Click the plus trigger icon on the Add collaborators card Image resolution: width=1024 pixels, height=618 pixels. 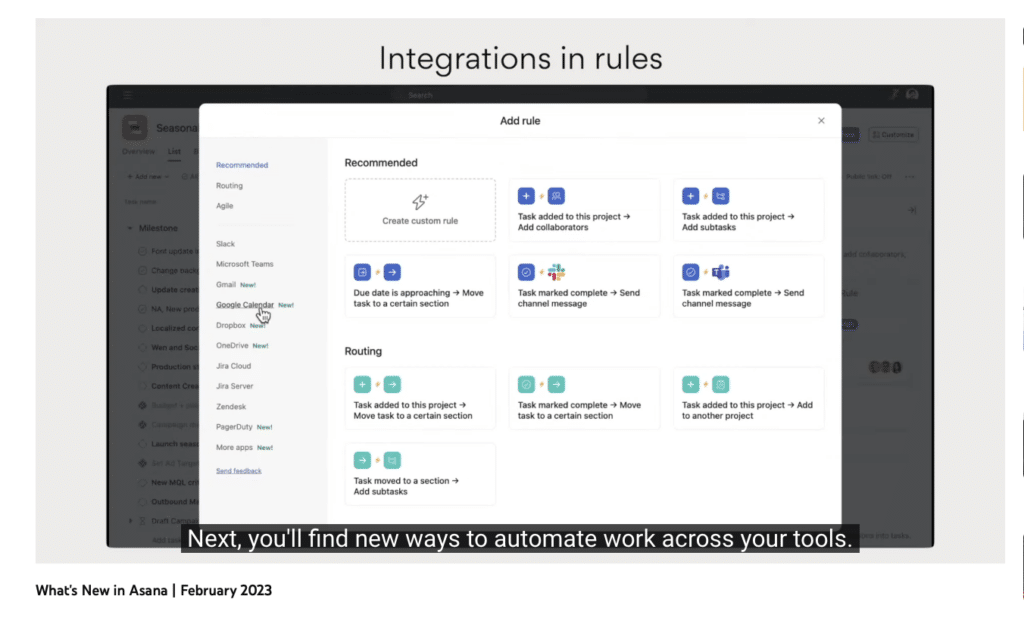click(x=526, y=196)
